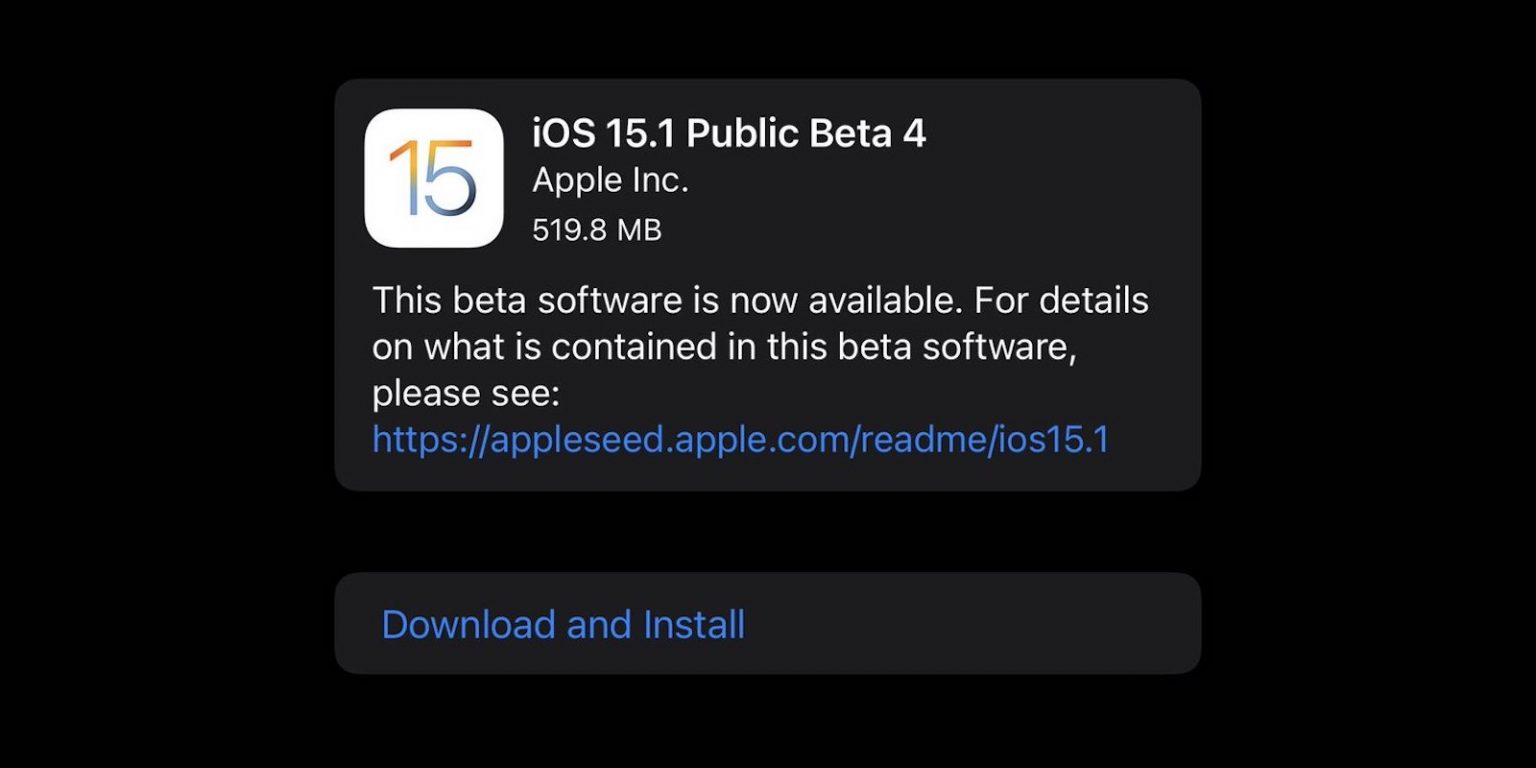Image resolution: width=1536 pixels, height=768 pixels.
Task: Click the Download and Install row
Action: [x=768, y=623]
